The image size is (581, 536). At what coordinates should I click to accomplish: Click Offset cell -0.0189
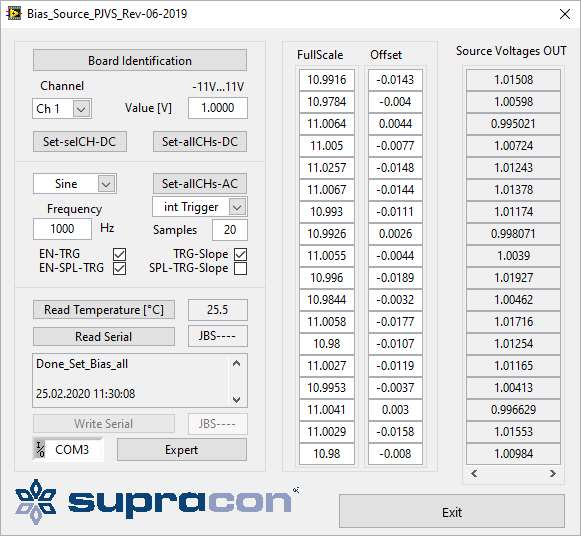tap(395, 277)
